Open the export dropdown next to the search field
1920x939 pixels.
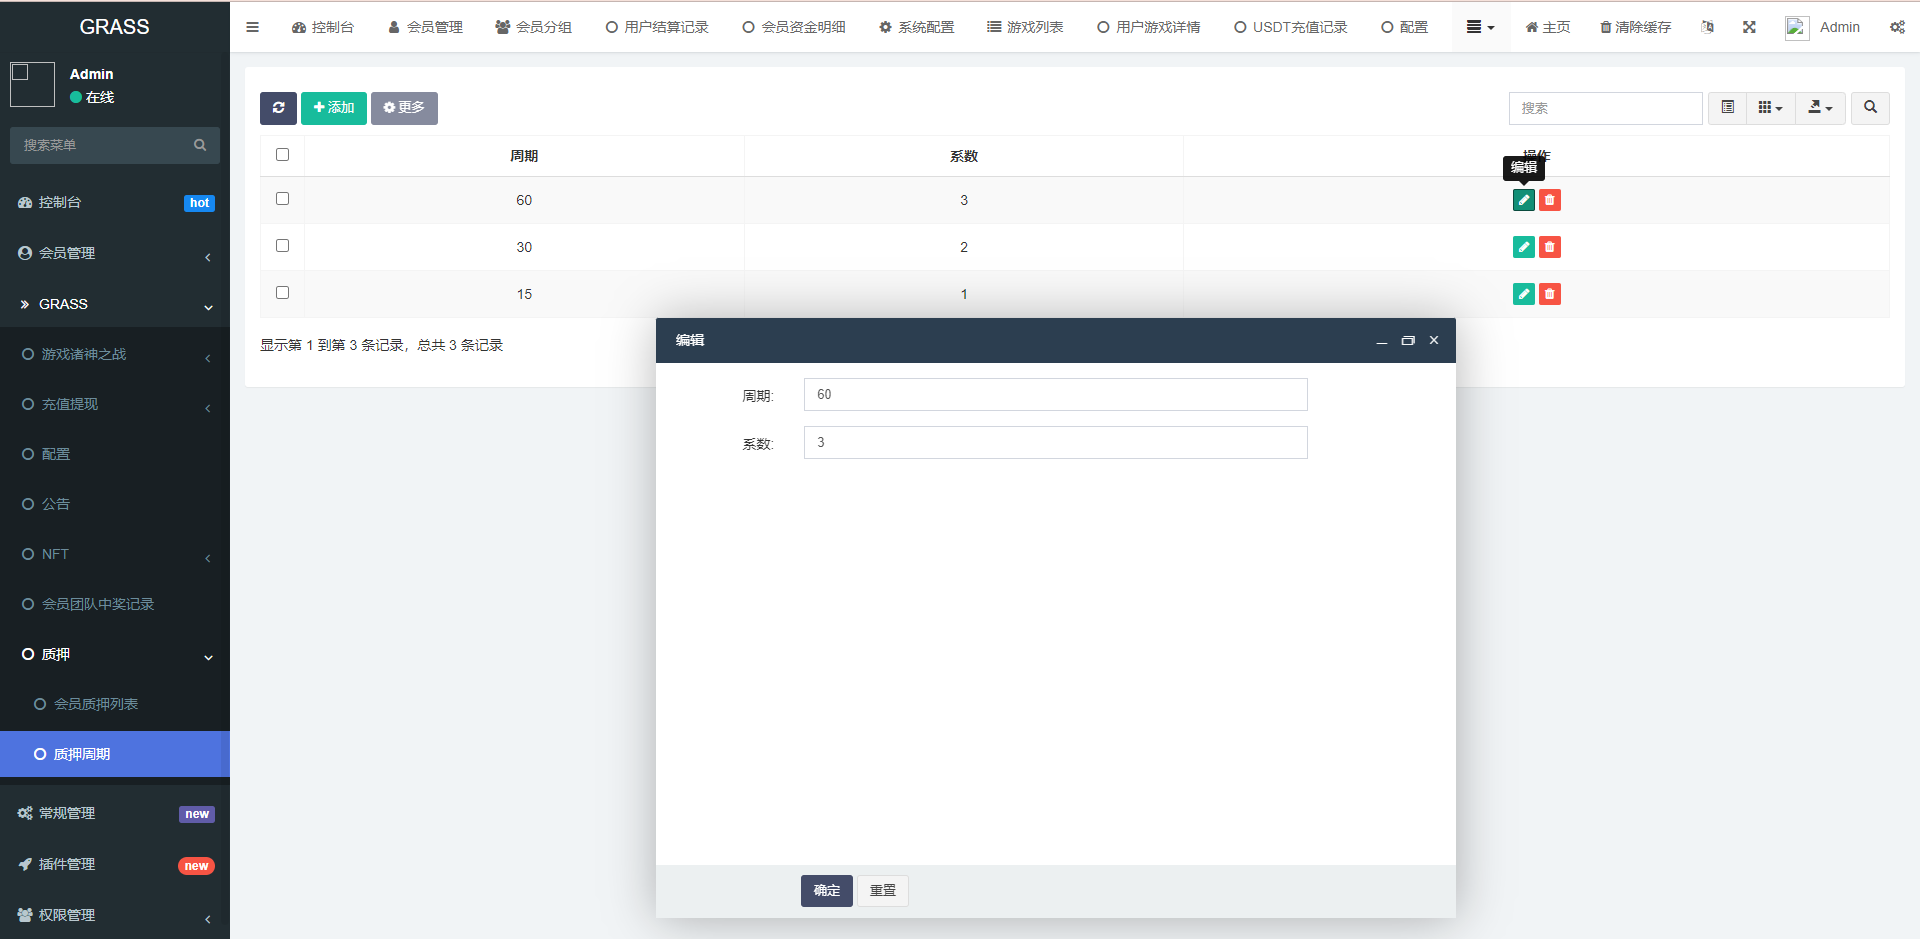click(1820, 108)
